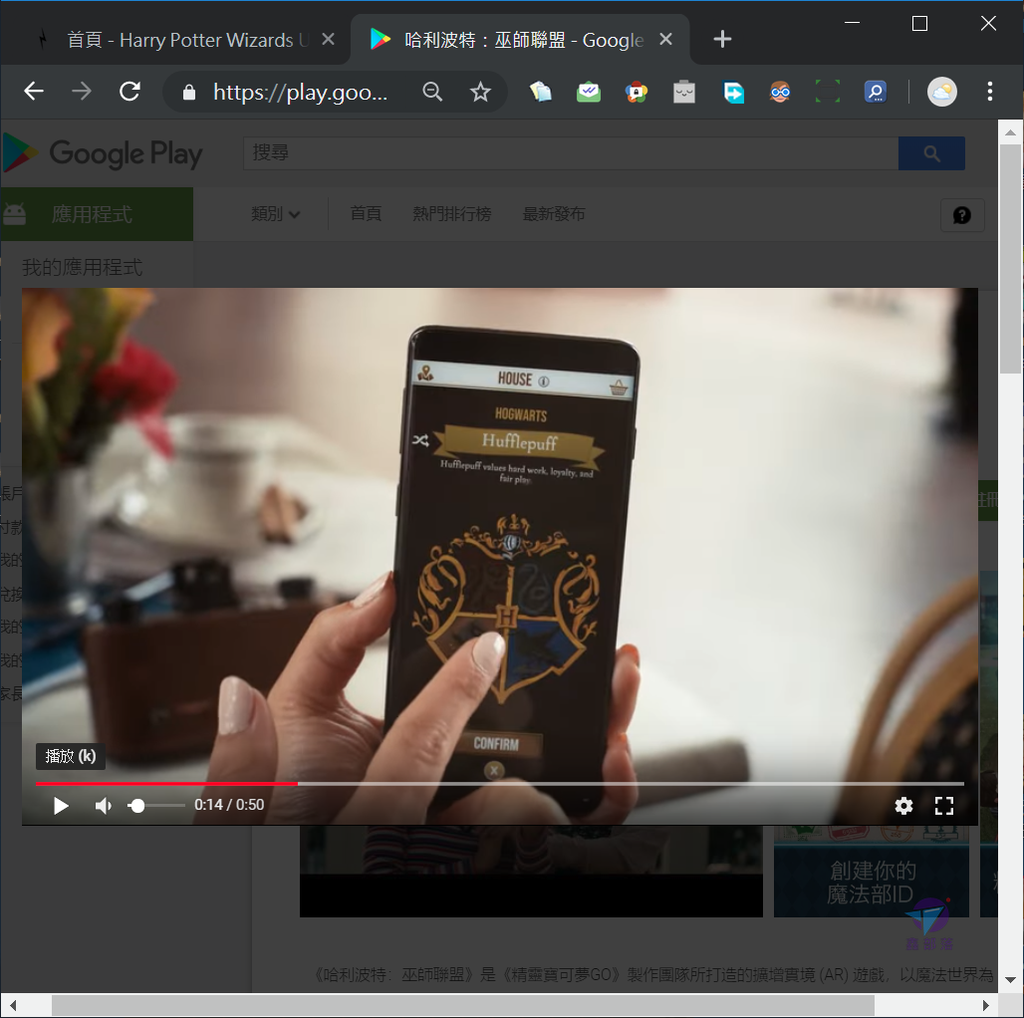Click the Google Play logo
1024x1018 pixels.
coord(103,153)
